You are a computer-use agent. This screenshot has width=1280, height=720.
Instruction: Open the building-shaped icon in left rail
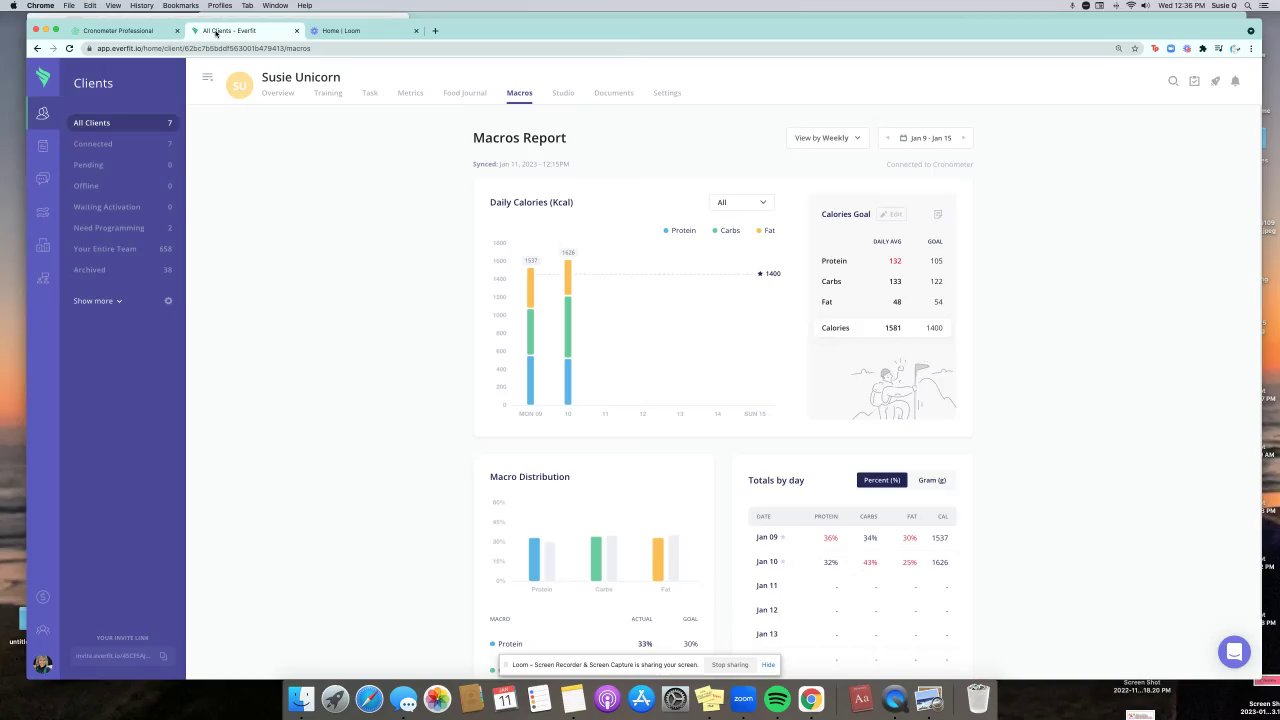tap(42, 245)
